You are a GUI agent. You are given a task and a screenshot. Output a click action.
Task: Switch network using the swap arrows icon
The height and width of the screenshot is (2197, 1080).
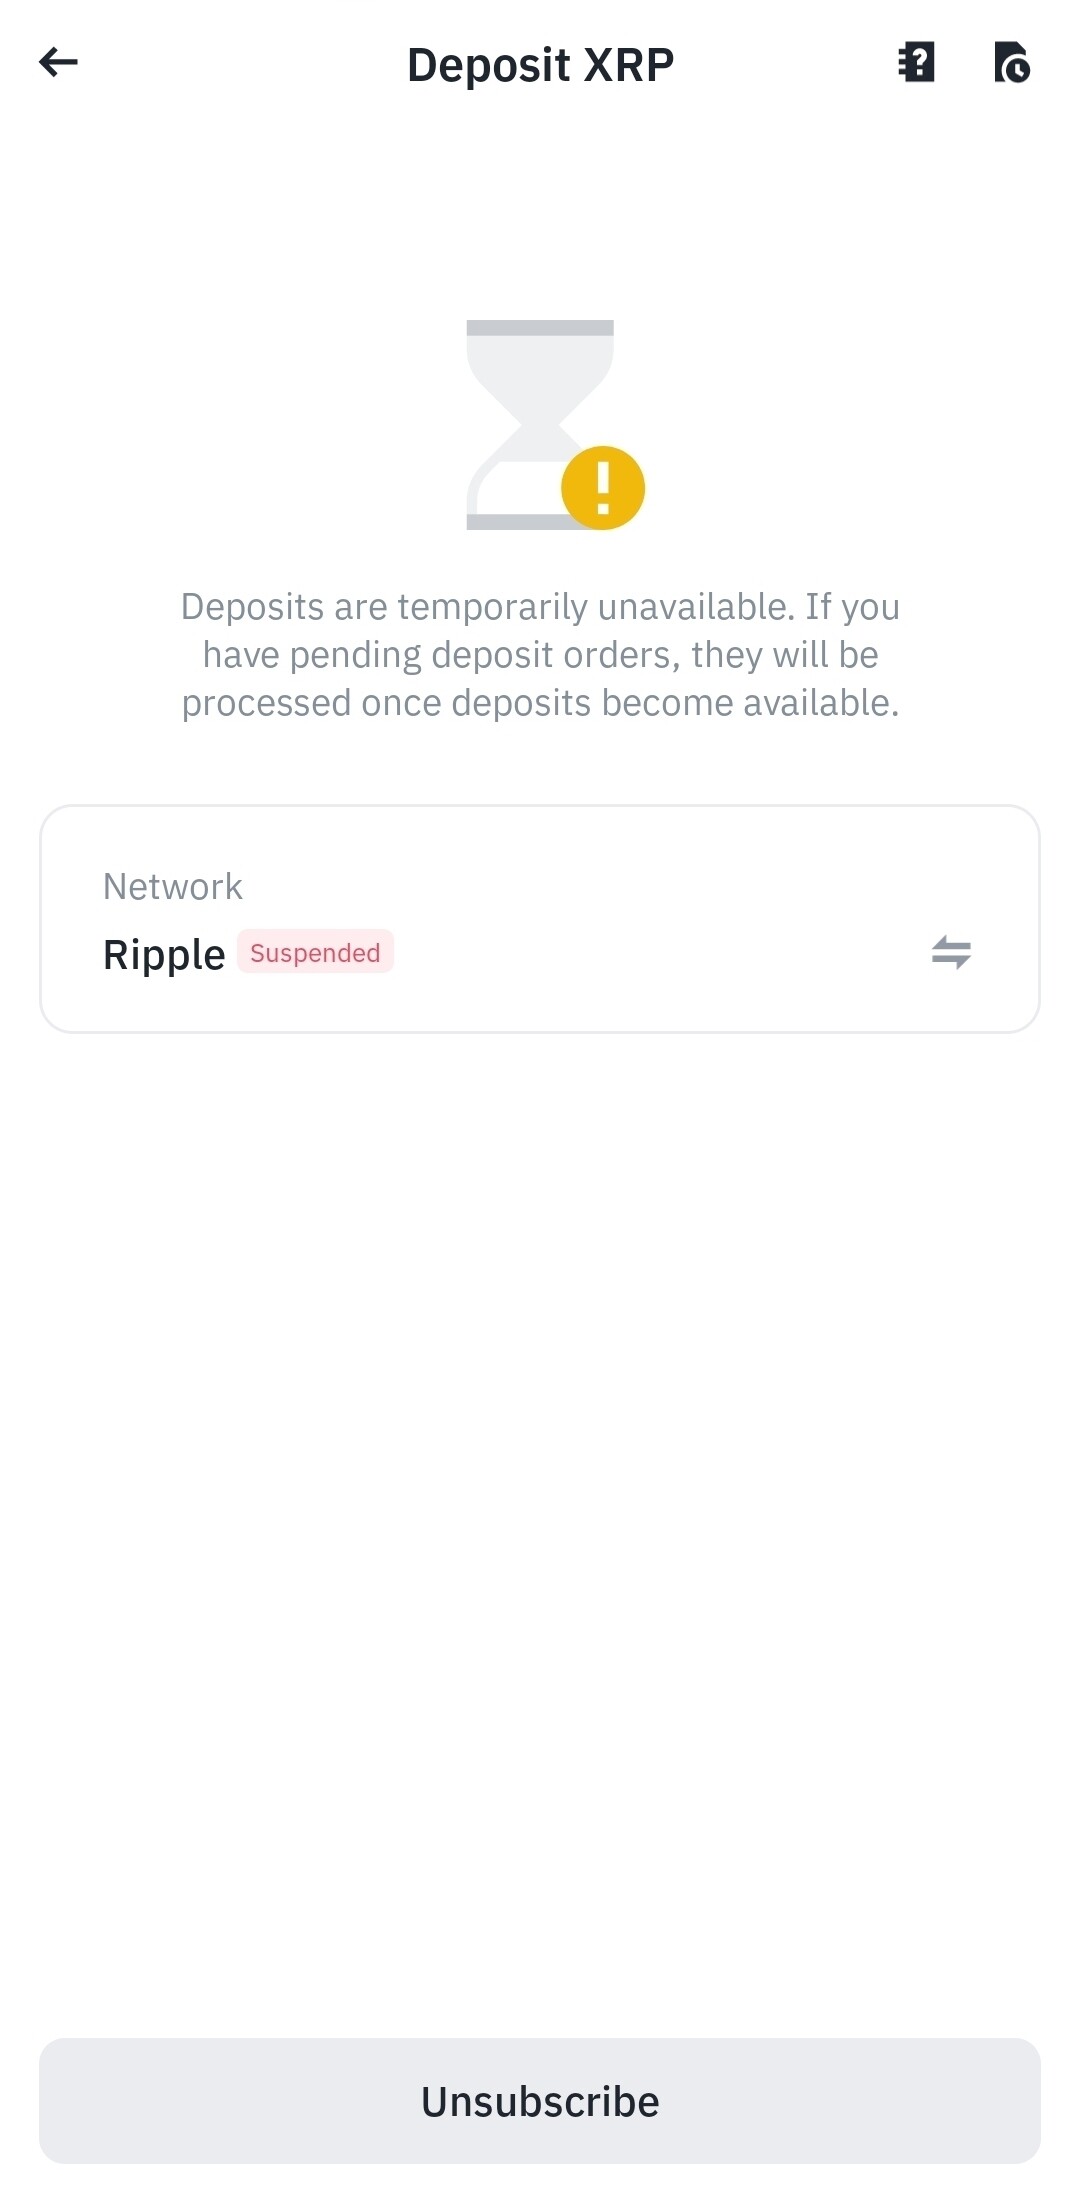point(951,952)
